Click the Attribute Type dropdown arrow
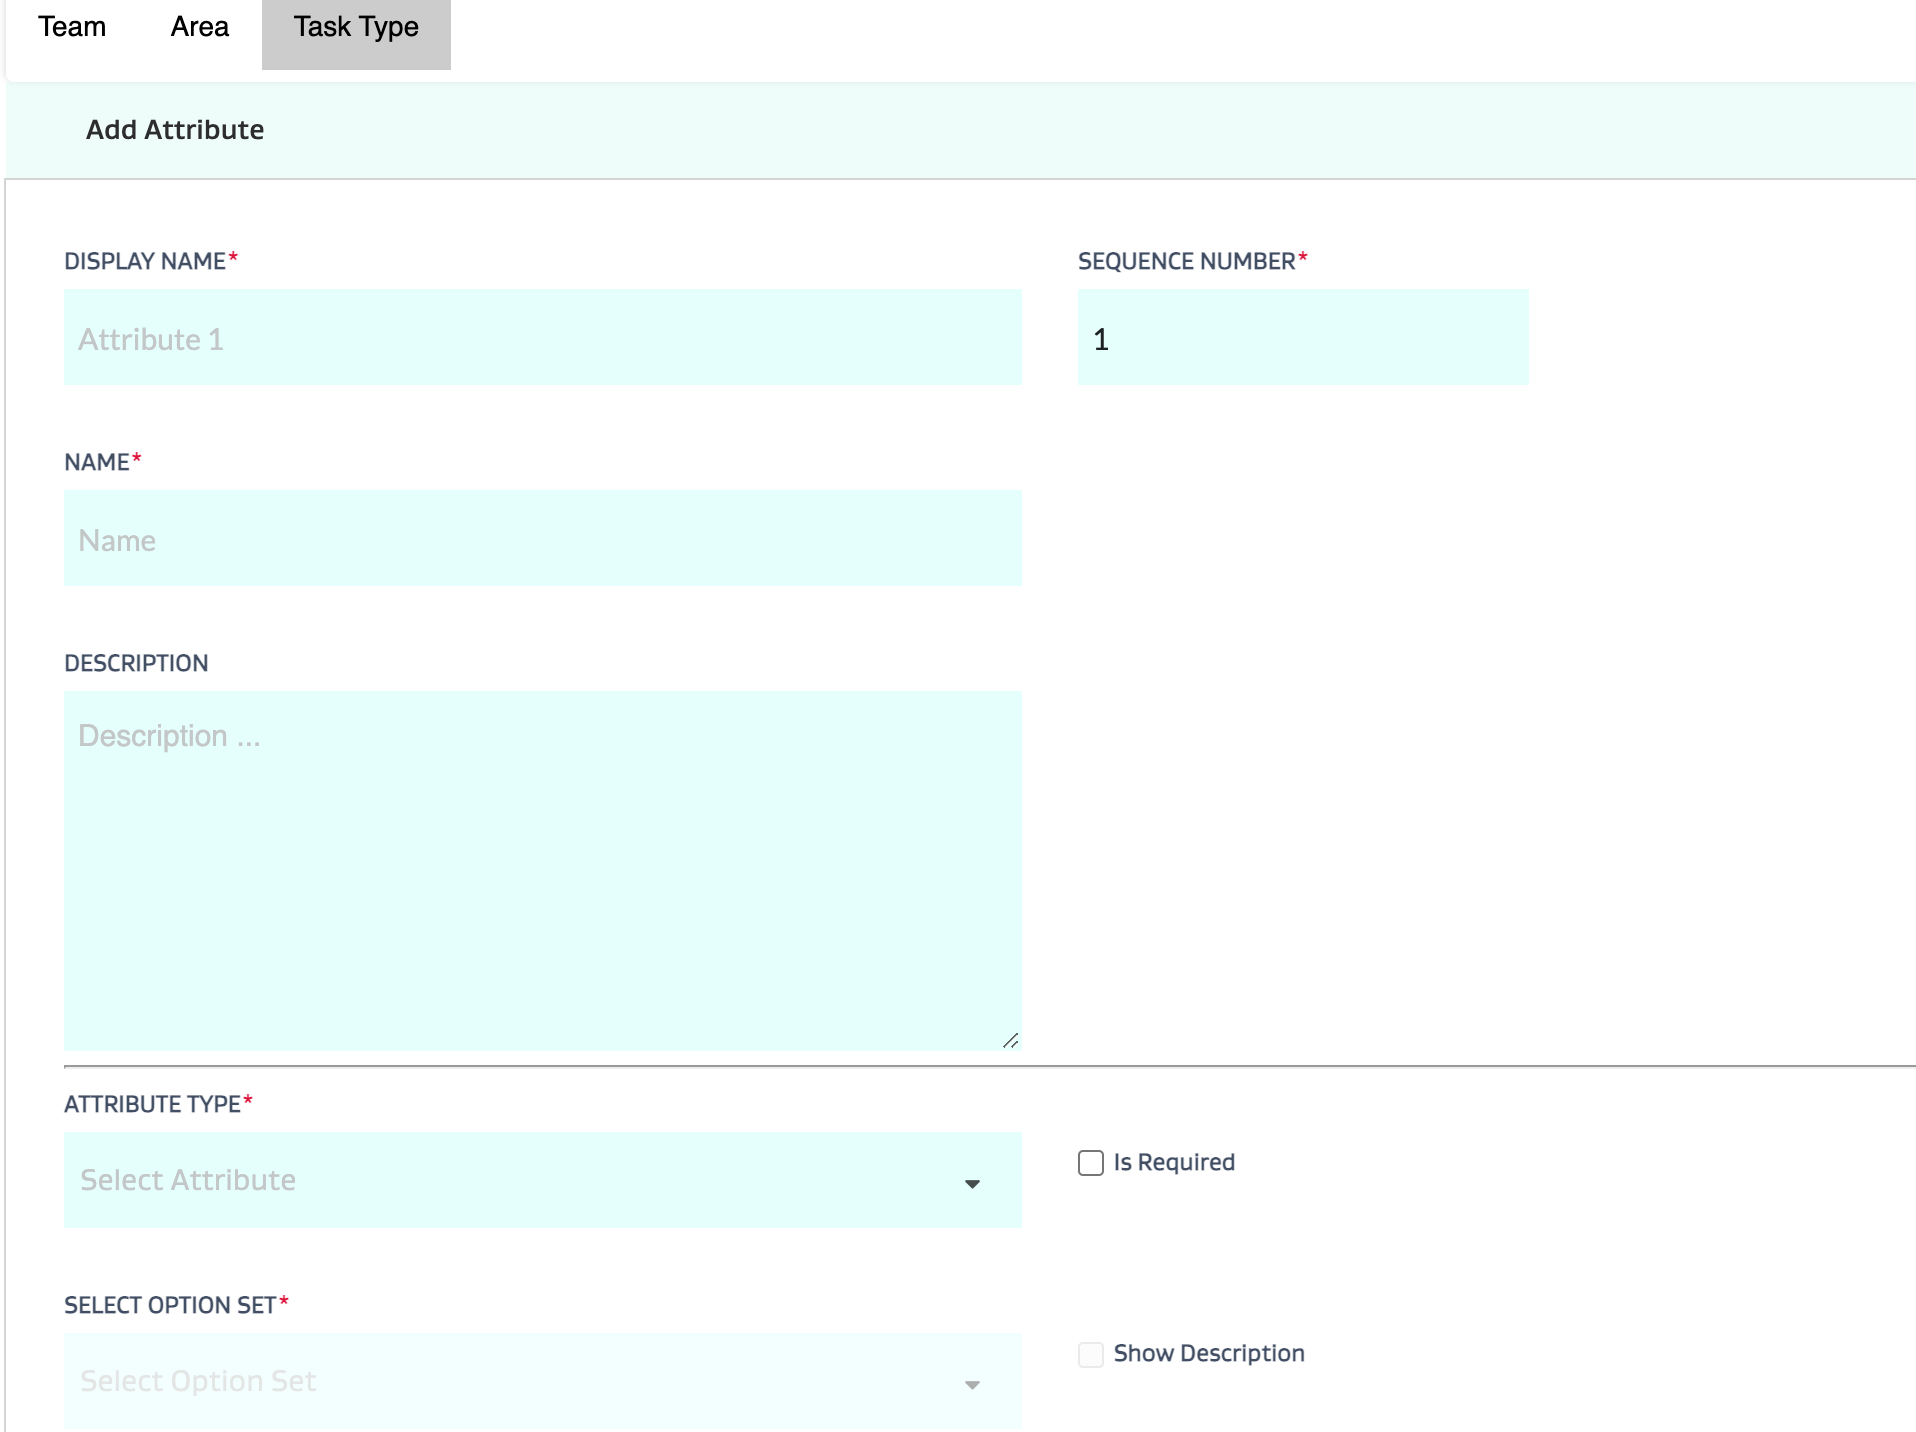1916x1432 pixels. tap(972, 1184)
